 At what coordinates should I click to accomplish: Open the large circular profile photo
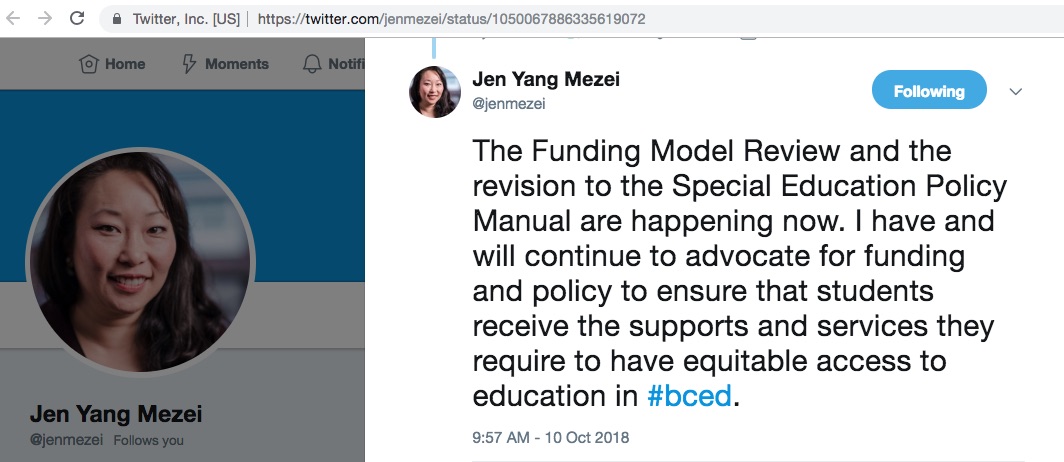[140, 263]
